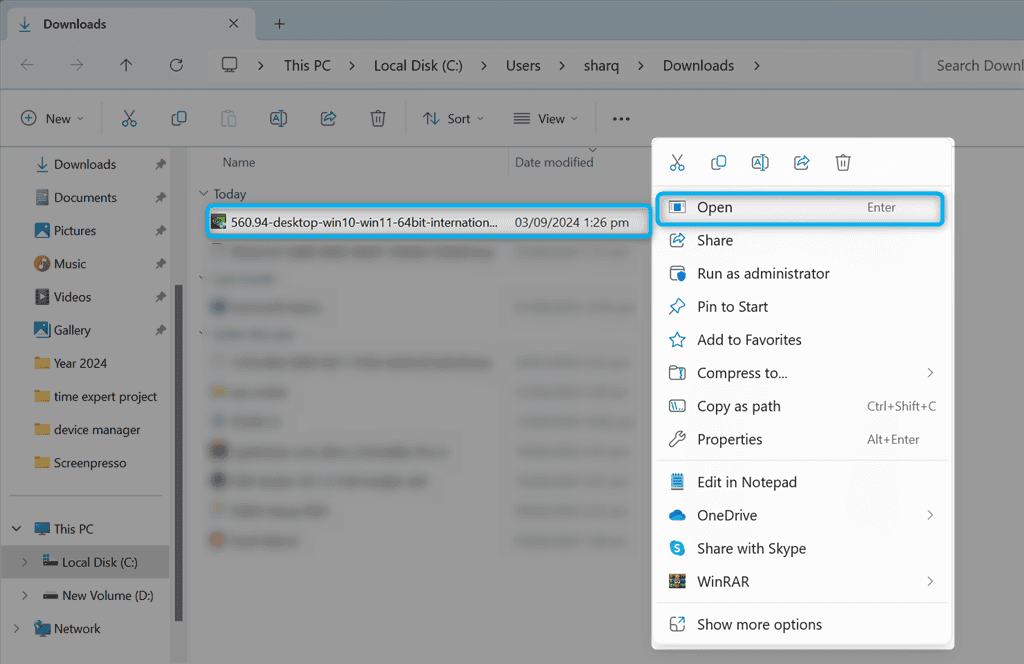Image resolution: width=1024 pixels, height=664 pixels.
Task: Open the WinRAR submenu
Action: click(800, 582)
